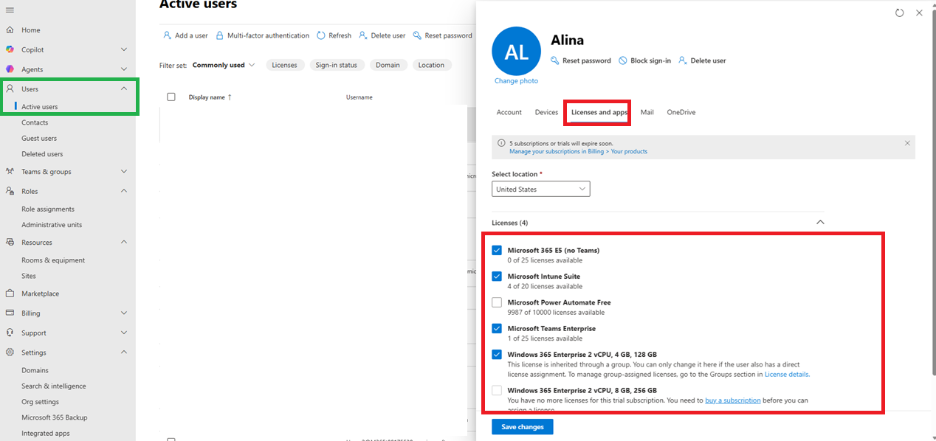Image resolution: width=936 pixels, height=441 pixels.
Task: Click the Support headset icon
Action: point(10,333)
